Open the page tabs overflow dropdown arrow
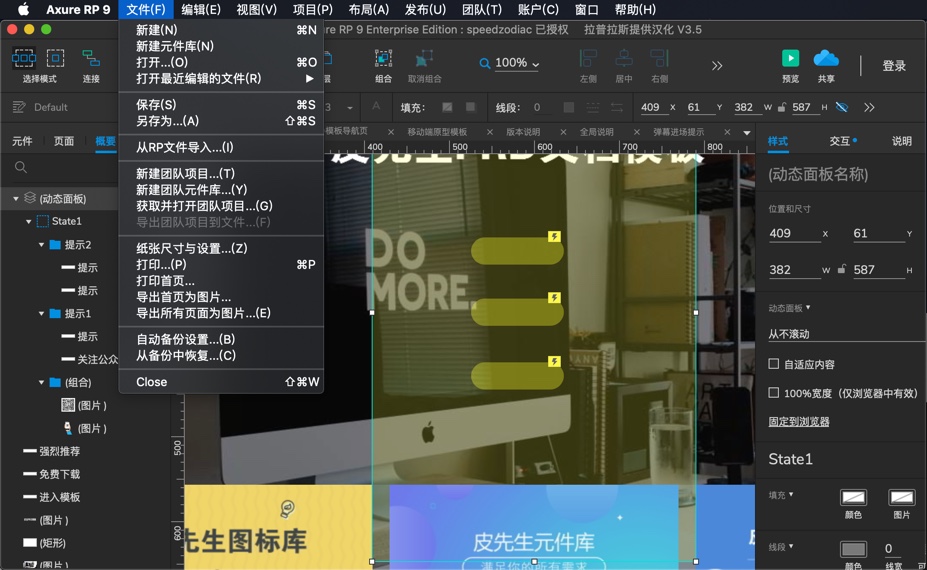Screen dimensions: 927x570 747,132
